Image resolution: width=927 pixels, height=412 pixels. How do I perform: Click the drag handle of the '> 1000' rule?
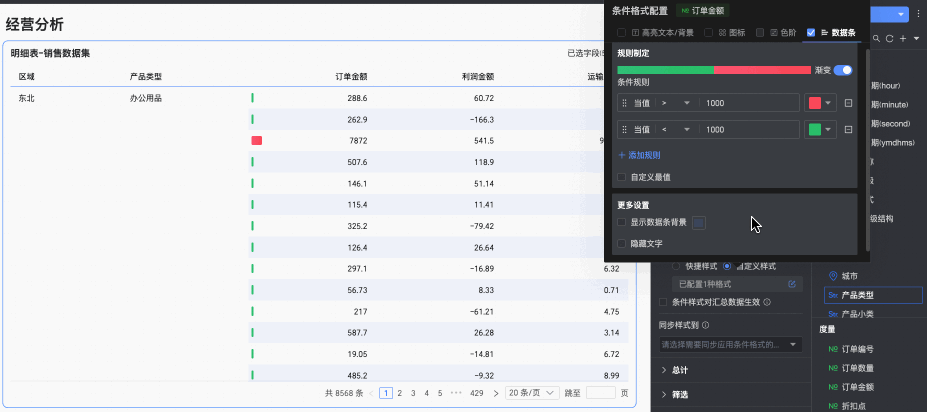pyautogui.click(x=624, y=103)
